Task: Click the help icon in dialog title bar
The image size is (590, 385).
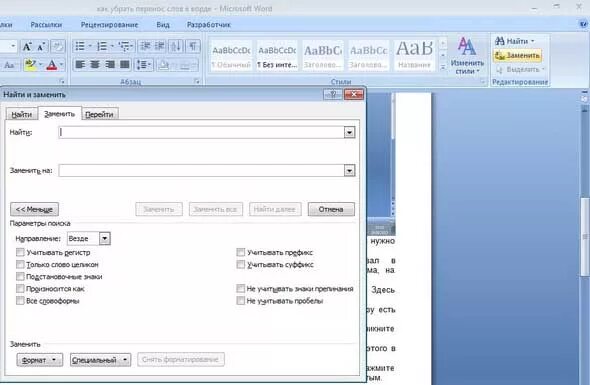Action: coord(333,94)
